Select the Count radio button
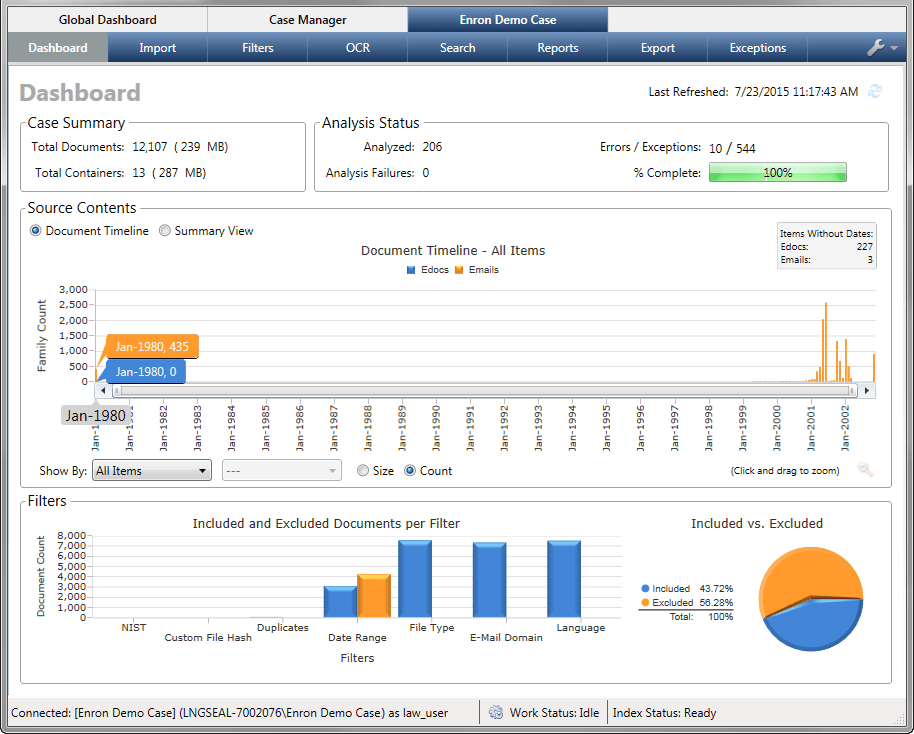914x734 pixels. [410, 470]
